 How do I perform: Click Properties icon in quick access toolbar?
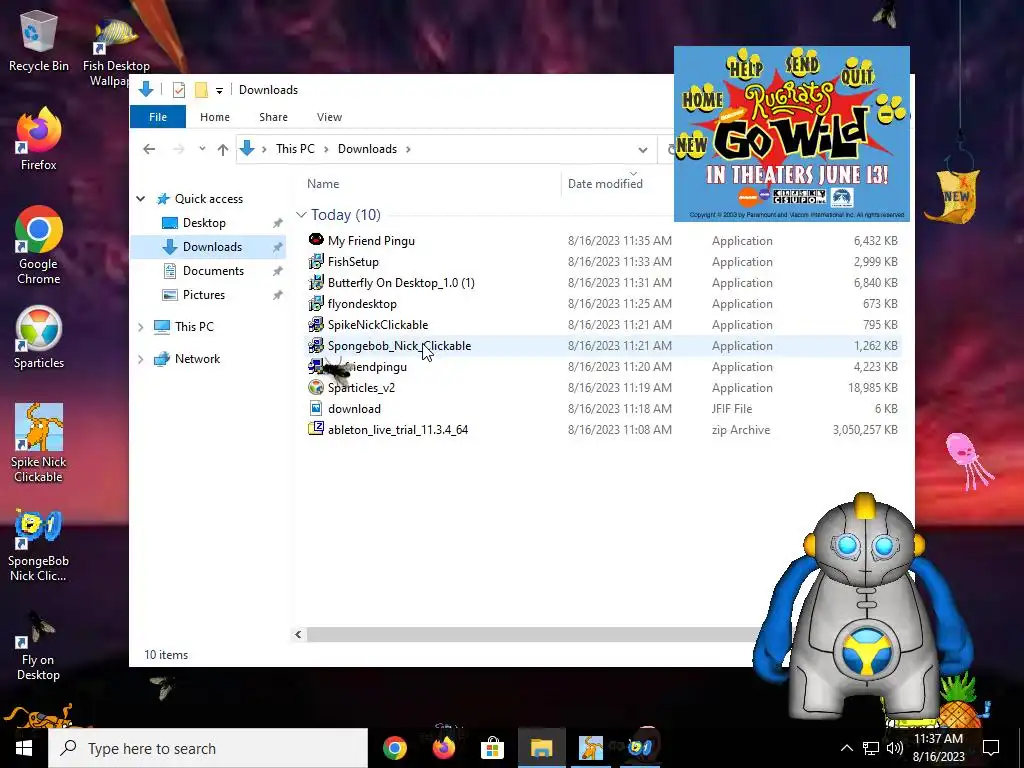click(178, 89)
